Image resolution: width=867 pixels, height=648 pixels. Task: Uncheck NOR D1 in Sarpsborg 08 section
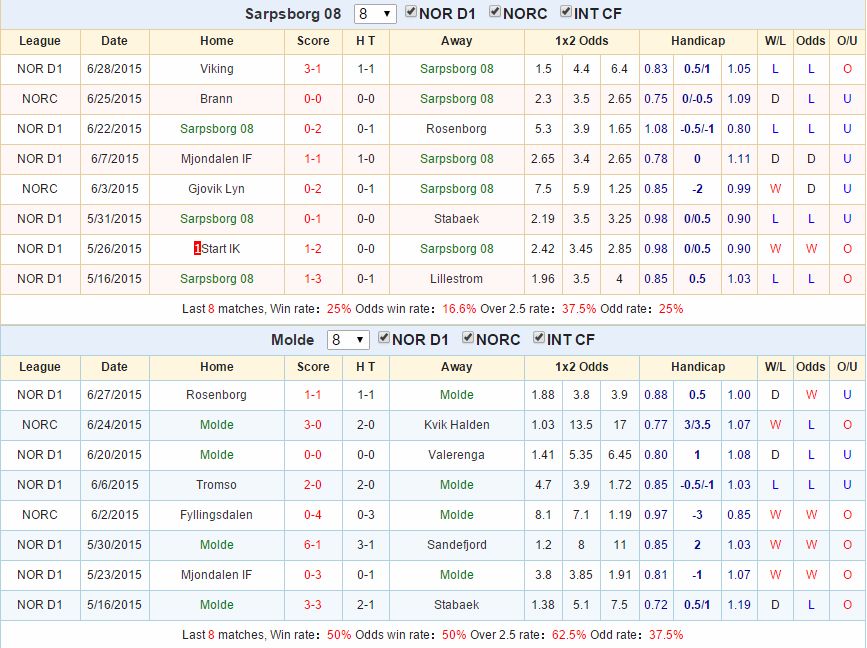pos(411,12)
